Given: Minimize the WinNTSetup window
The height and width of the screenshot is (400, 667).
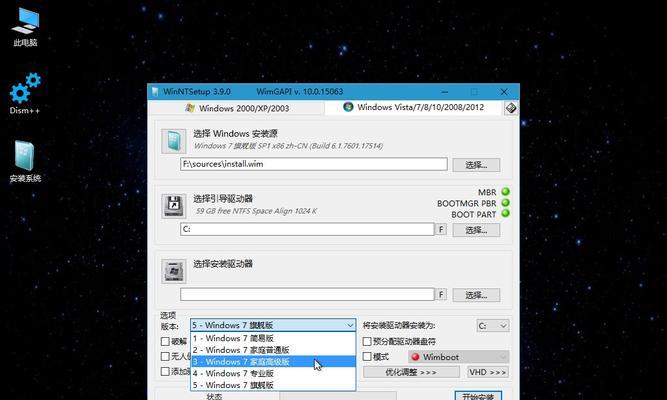Looking at the screenshot, I should click(445, 92).
